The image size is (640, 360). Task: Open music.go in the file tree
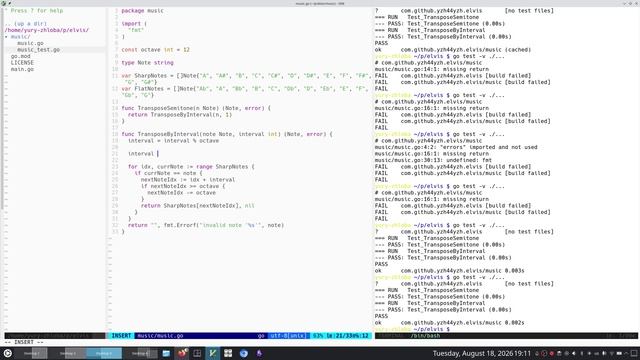pyautogui.click(x=30, y=43)
